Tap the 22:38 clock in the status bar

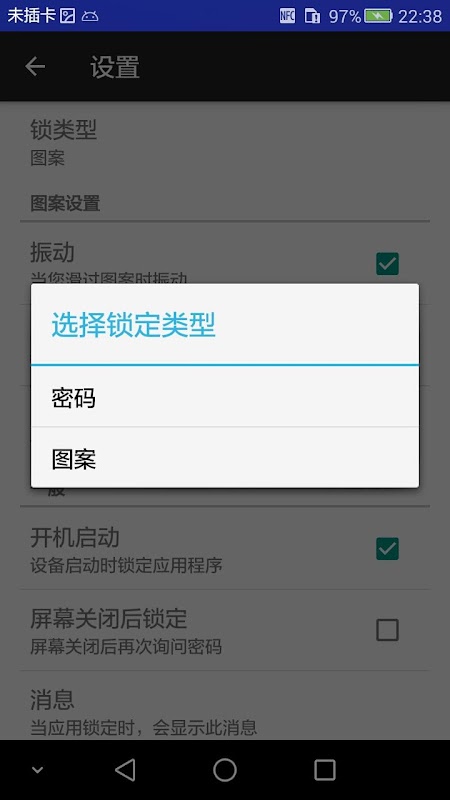coord(420,16)
